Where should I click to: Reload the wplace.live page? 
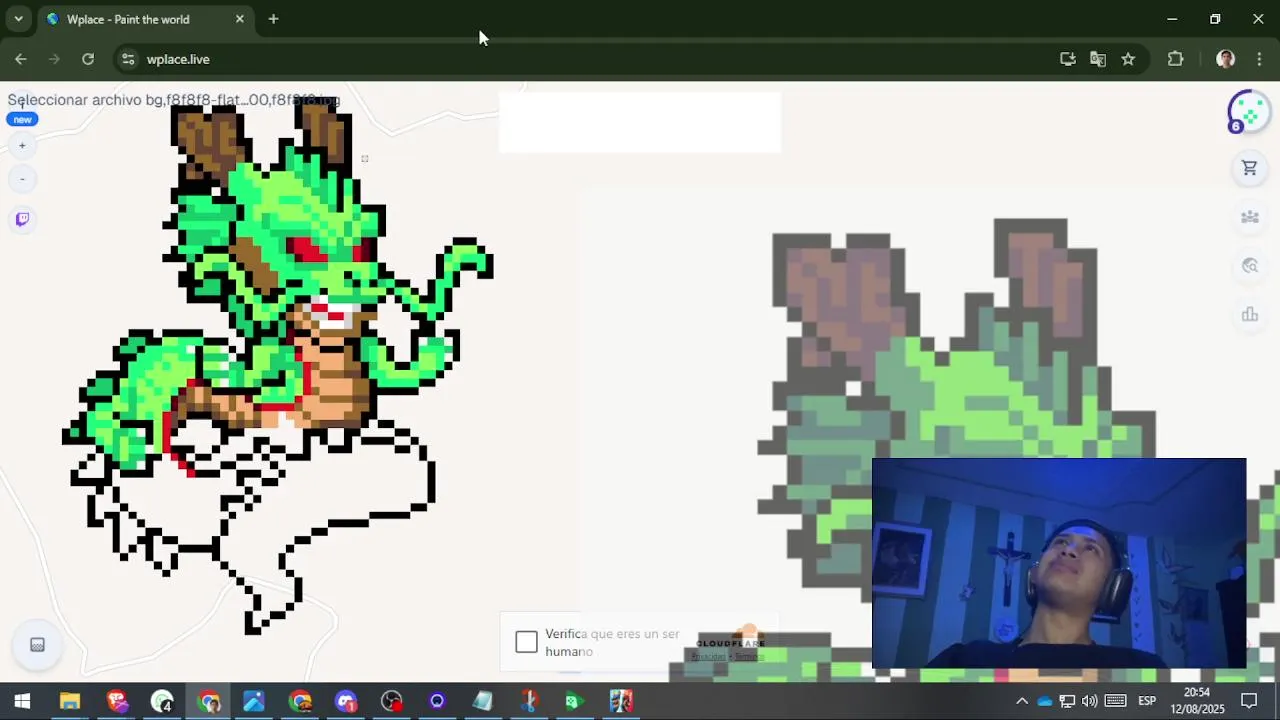(x=88, y=59)
